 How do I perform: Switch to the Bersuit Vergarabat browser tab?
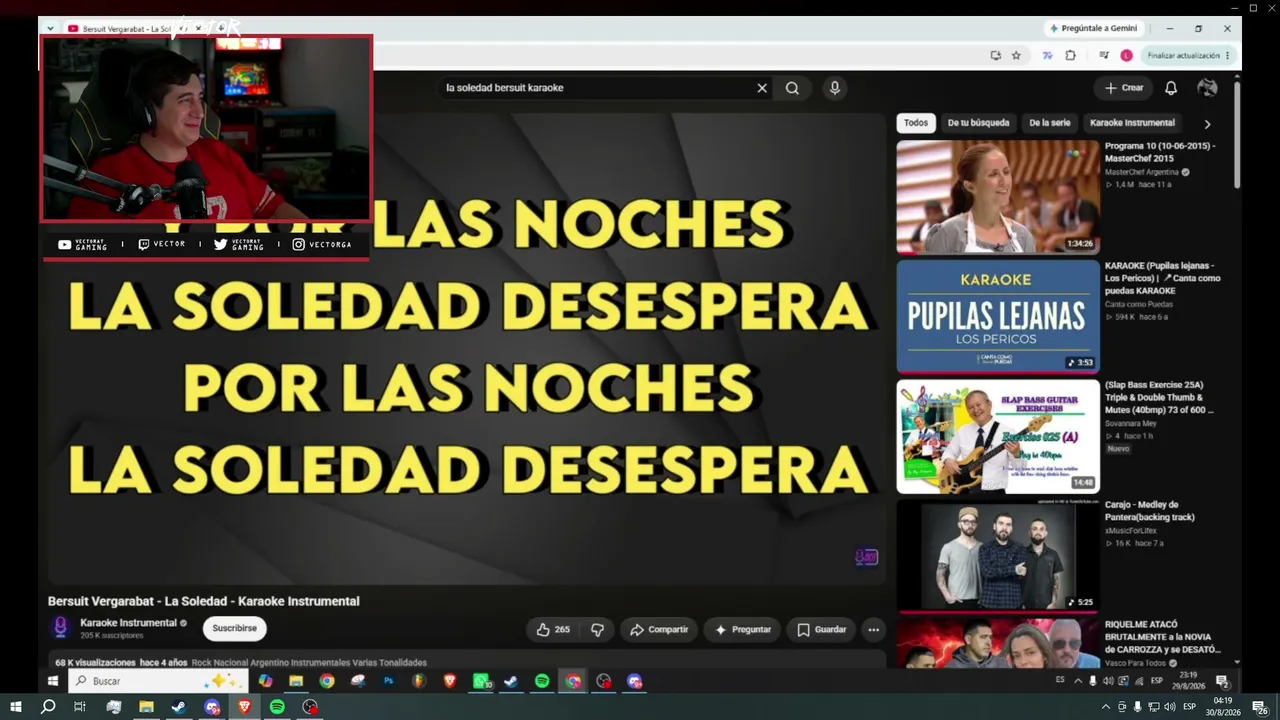(128, 29)
